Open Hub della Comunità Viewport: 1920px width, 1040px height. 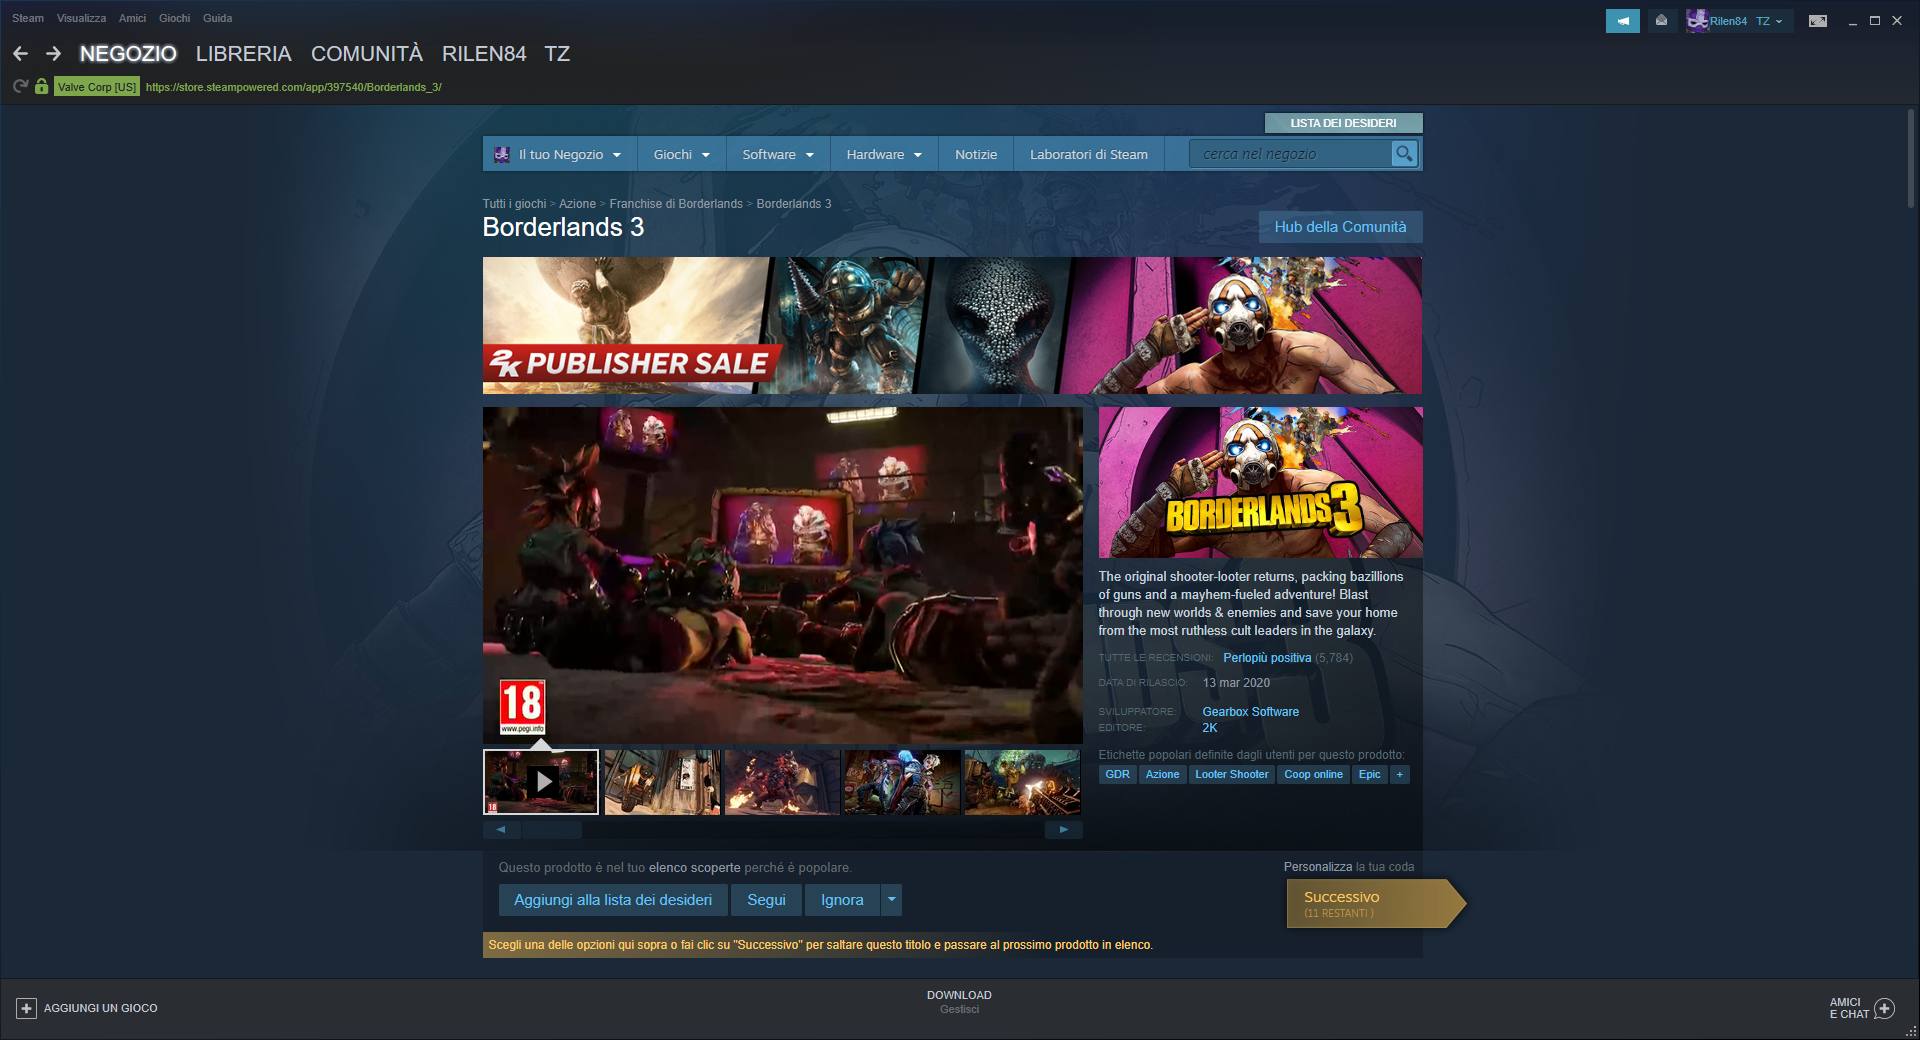click(x=1340, y=227)
